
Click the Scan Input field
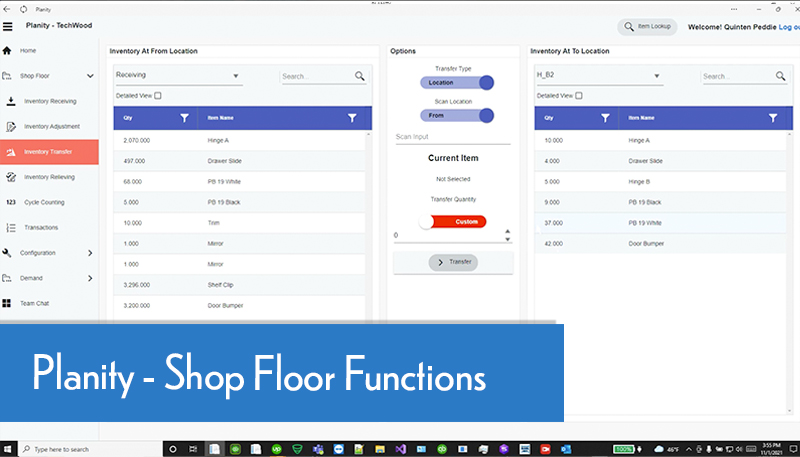pyautogui.click(x=453, y=137)
